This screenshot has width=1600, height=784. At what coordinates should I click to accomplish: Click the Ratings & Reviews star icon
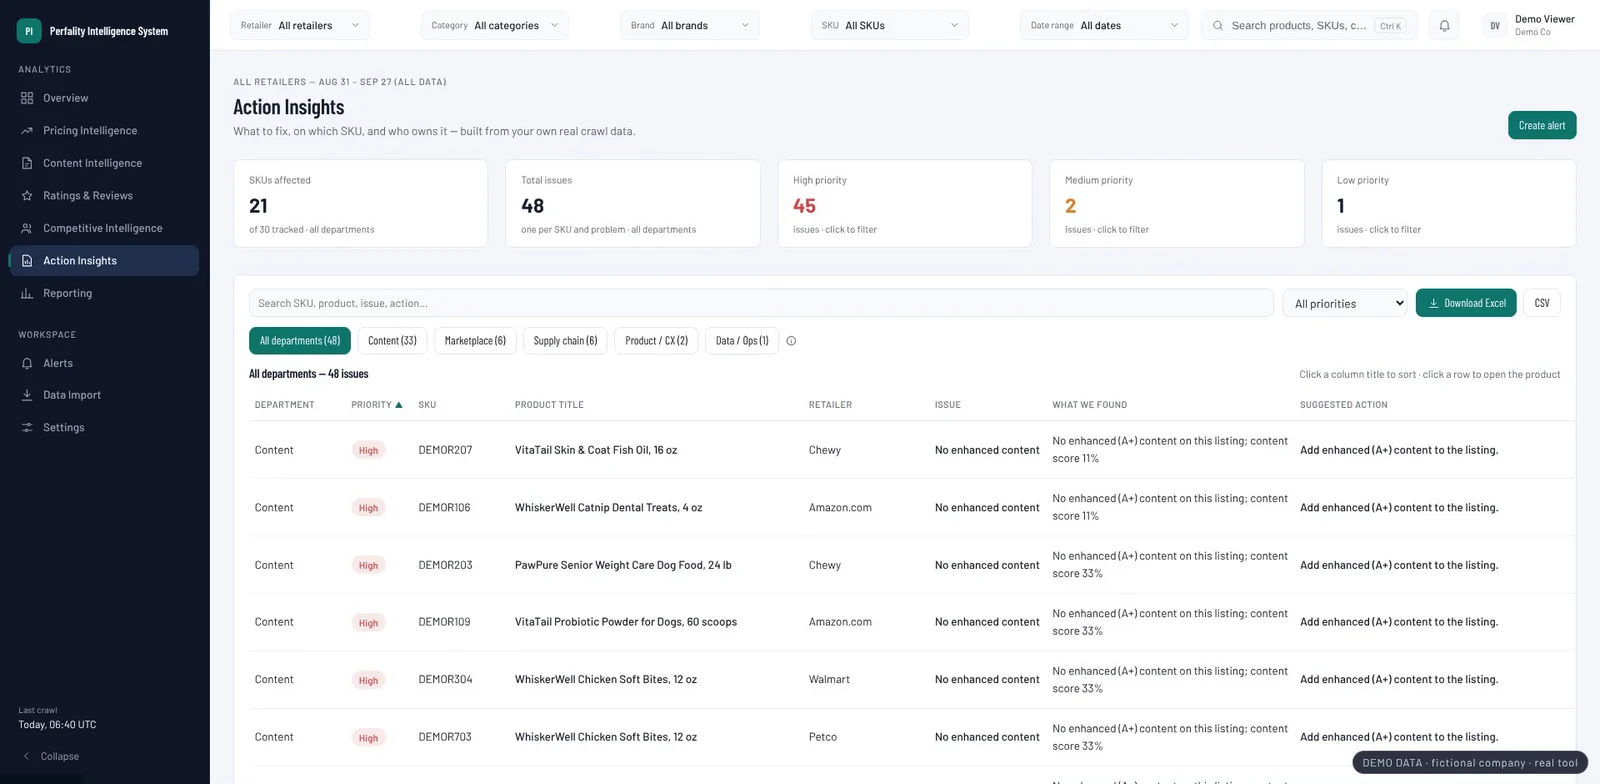pyautogui.click(x=27, y=196)
